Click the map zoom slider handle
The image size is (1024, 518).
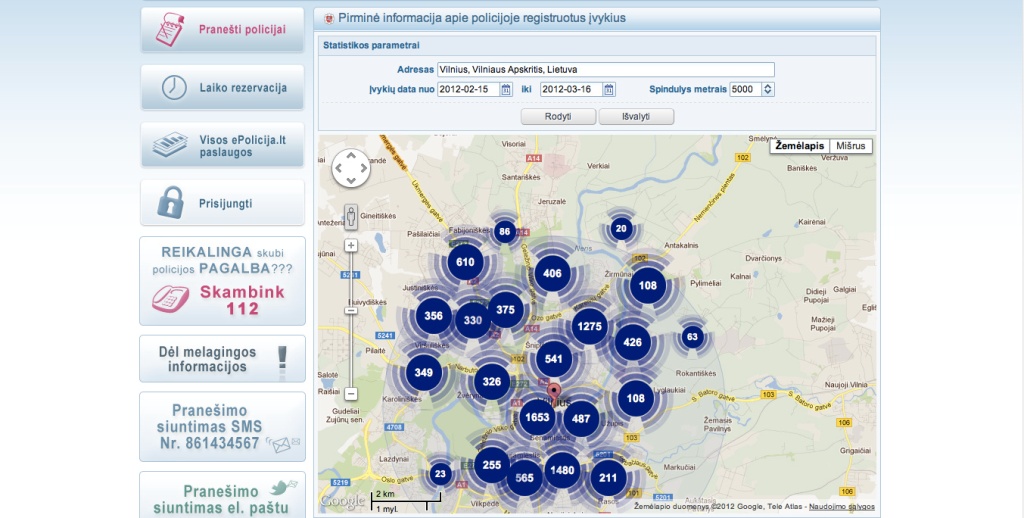(351, 310)
